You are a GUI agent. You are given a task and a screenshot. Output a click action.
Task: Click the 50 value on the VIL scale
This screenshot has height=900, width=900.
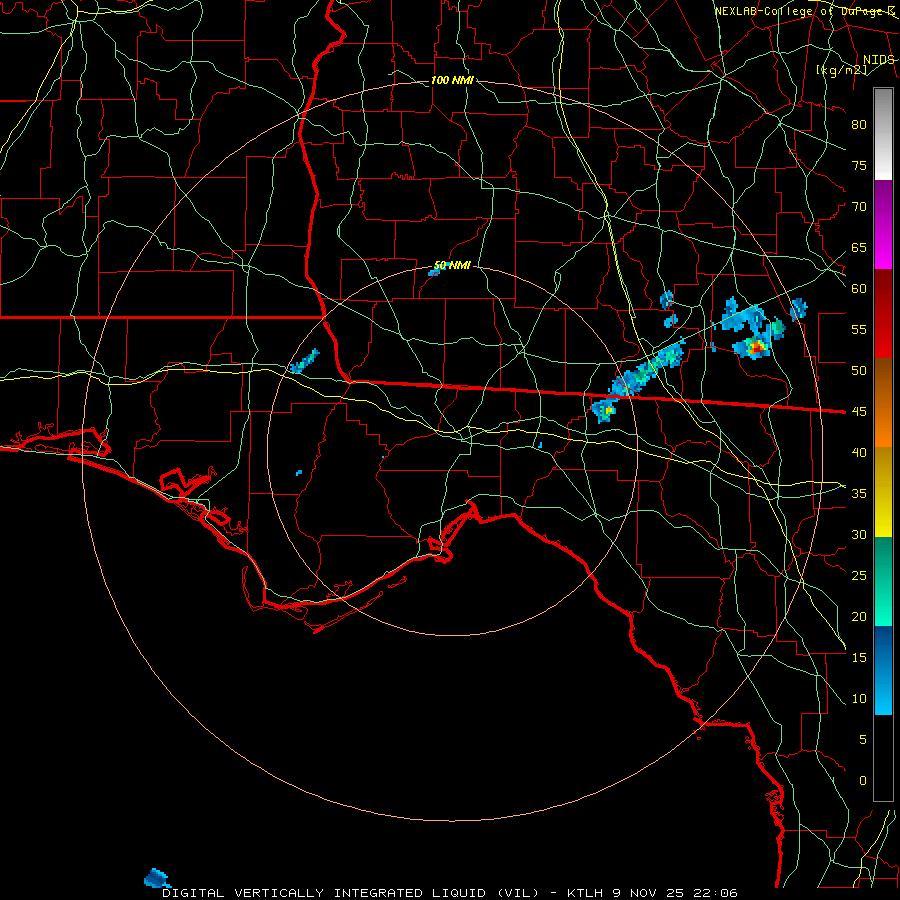859,370
